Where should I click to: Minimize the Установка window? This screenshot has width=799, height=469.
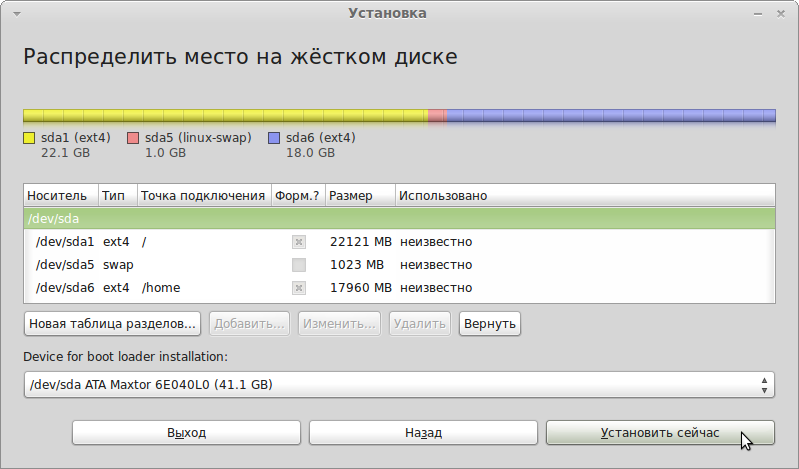[x=758, y=14]
